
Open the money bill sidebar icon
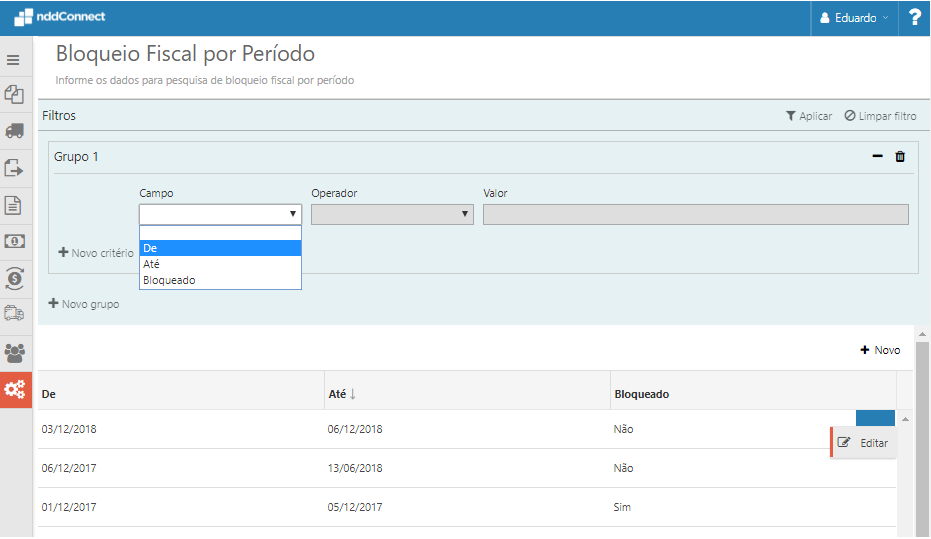(x=14, y=241)
